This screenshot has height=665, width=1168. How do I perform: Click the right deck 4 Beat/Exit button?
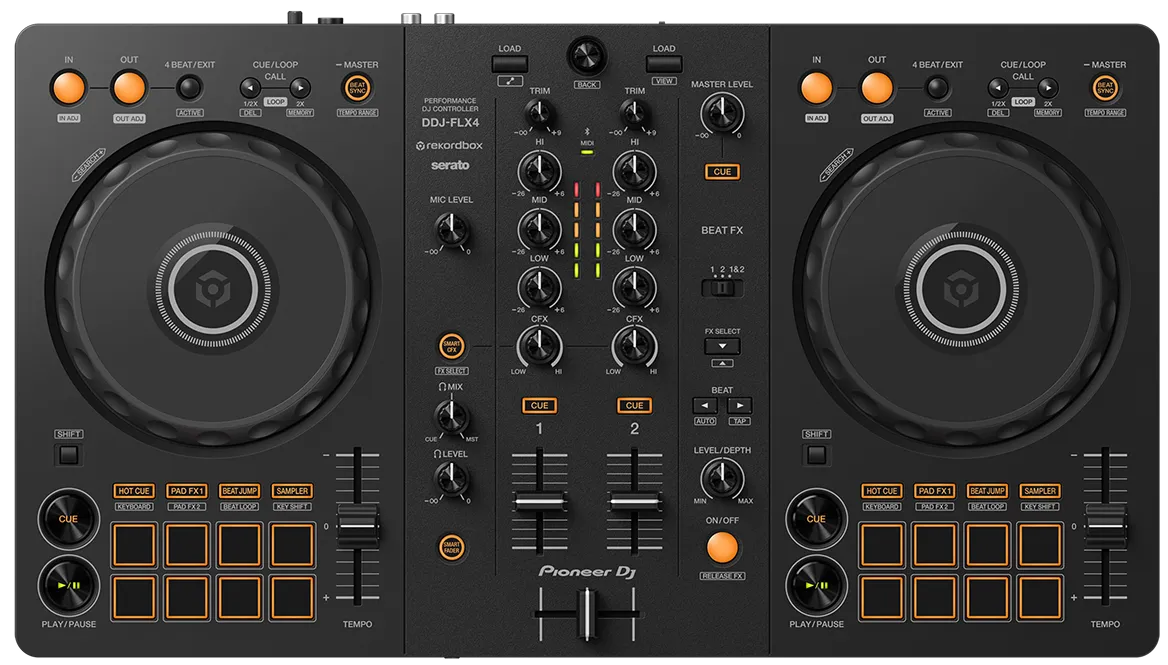[936, 88]
